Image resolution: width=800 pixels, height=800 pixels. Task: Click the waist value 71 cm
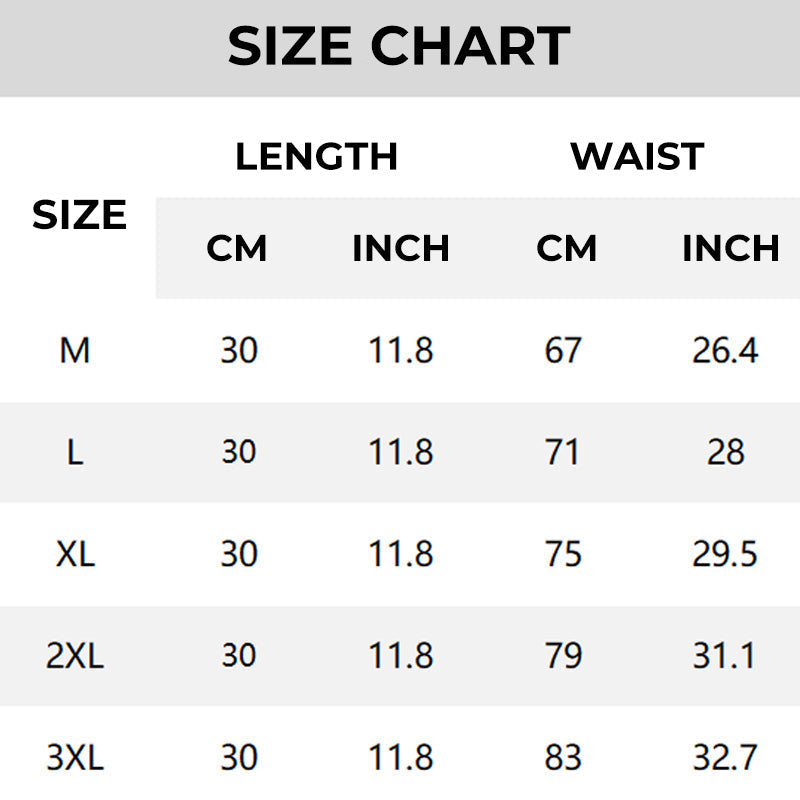coord(563,452)
